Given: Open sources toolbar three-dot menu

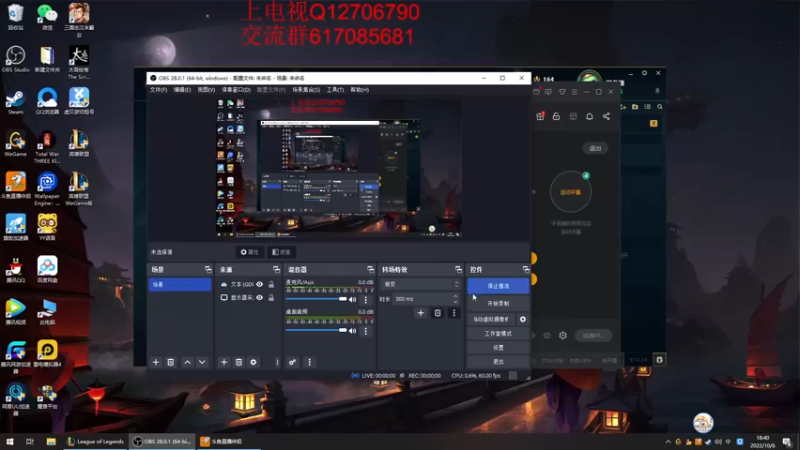Looking at the screenshot, I should (277, 362).
